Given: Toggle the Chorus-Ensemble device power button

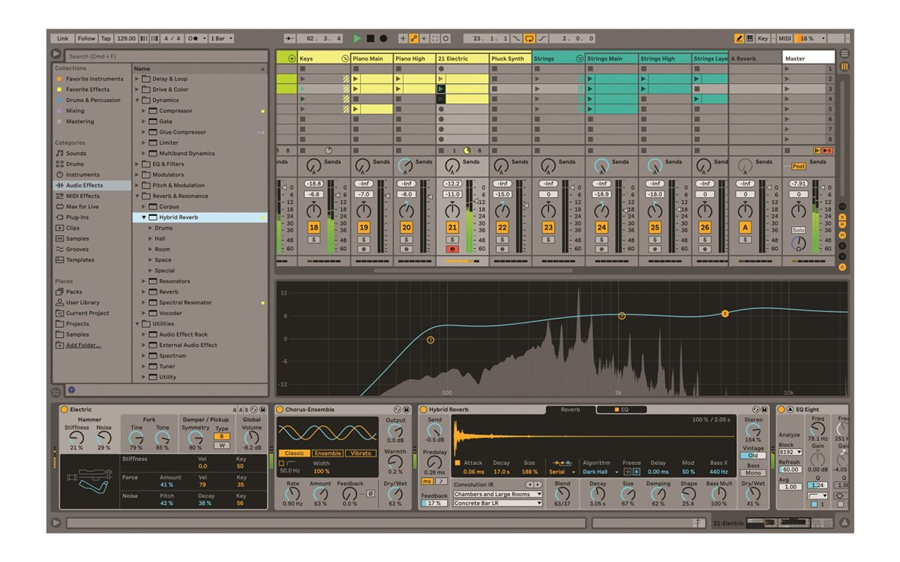Looking at the screenshot, I should coord(280,410).
